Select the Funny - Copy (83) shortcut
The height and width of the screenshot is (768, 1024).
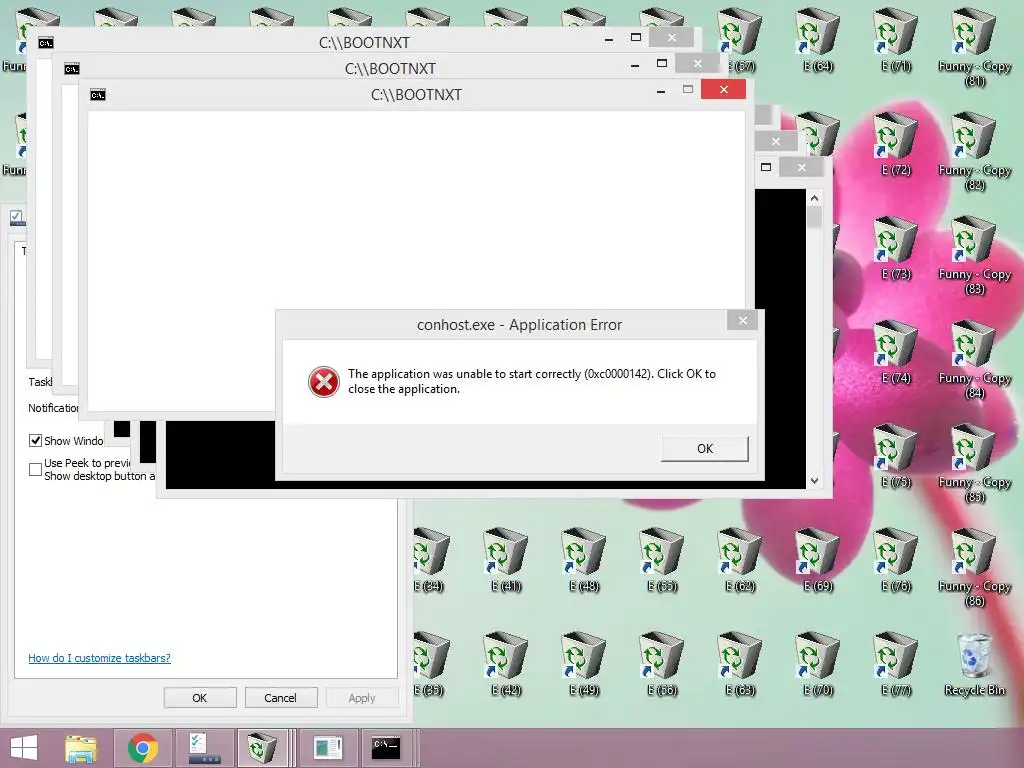[x=974, y=255]
